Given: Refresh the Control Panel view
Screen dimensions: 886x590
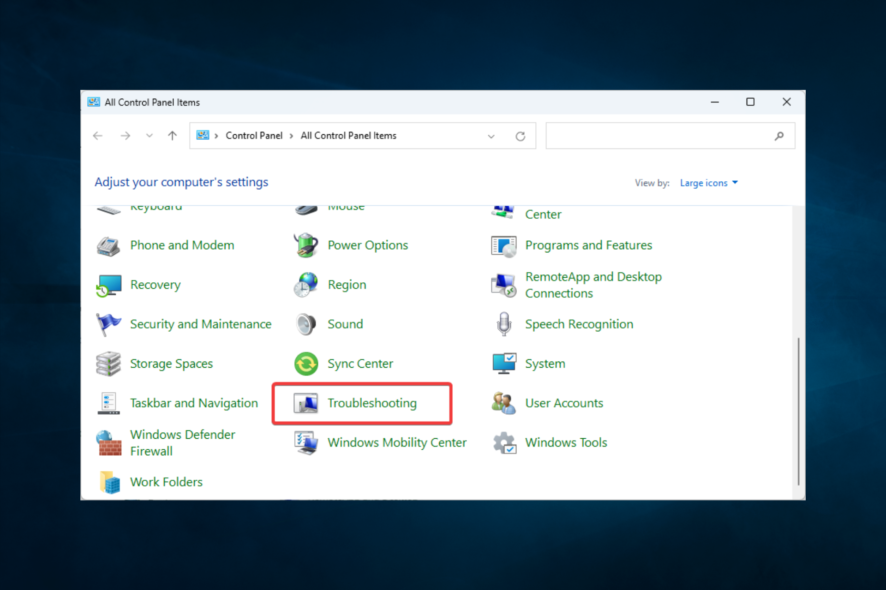Looking at the screenshot, I should click(x=520, y=136).
